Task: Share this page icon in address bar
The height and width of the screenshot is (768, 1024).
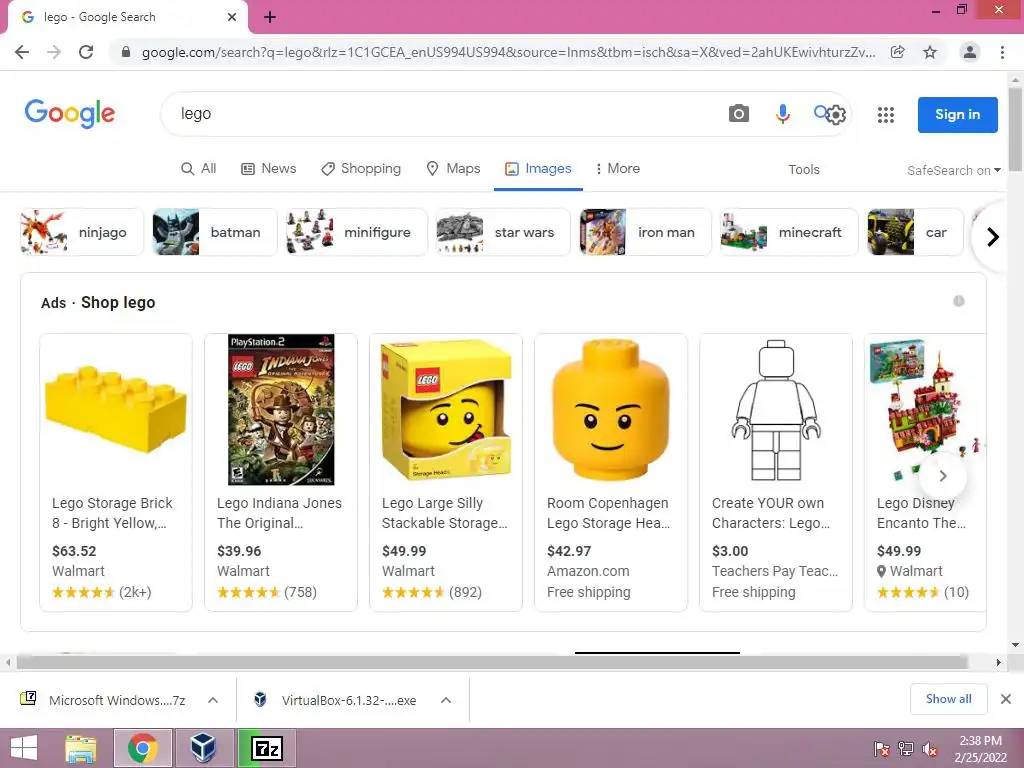Action: click(x=898, y=52)
